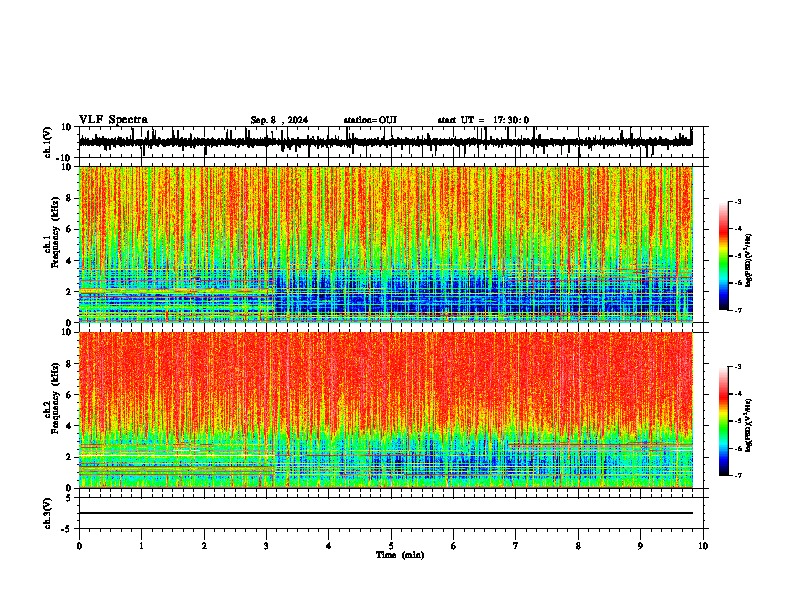This screenshot has height=612, width=792.
Task: Click the ch.1(V) axis '-10' tick label
Action: point(65,158)
